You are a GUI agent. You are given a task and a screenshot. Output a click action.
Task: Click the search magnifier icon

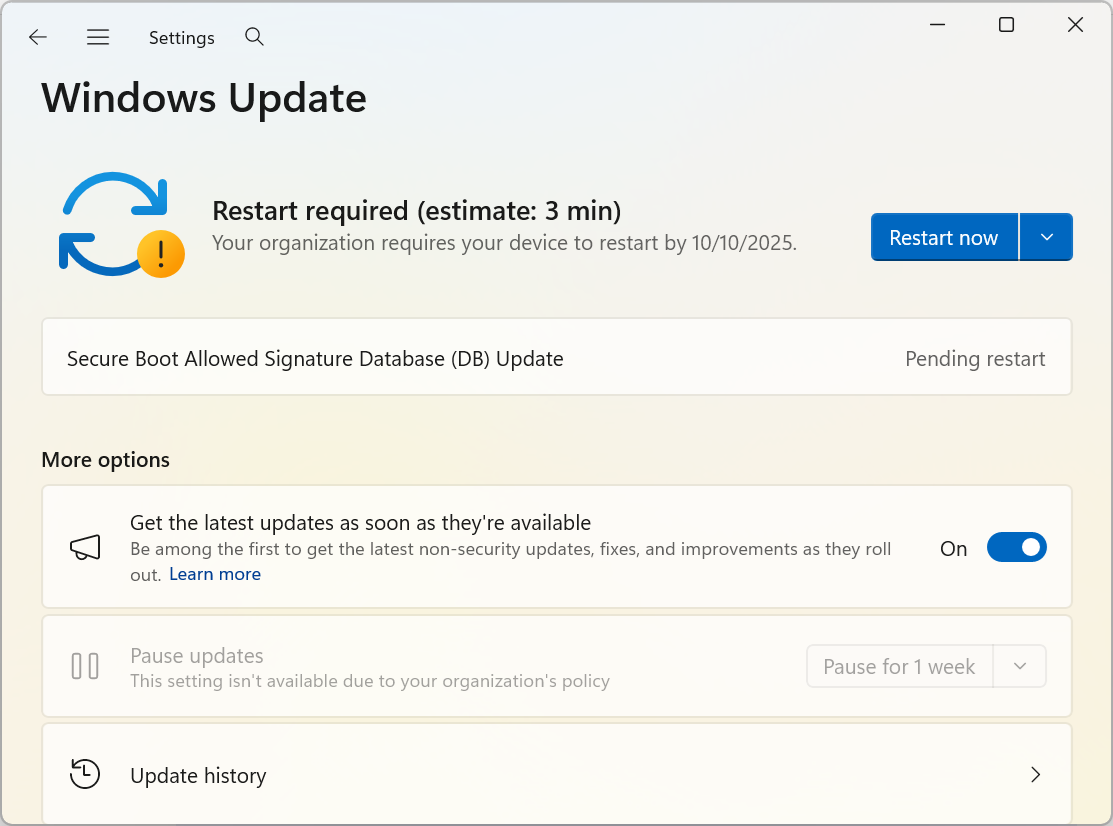(255, 37)
